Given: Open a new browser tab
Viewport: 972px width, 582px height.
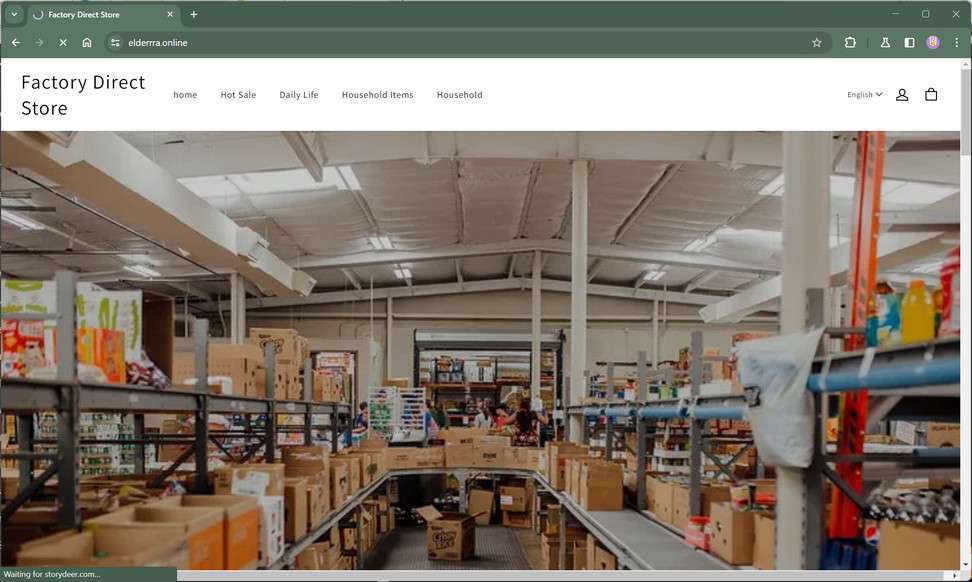Looking at the screenshot, I should [193, 14].
